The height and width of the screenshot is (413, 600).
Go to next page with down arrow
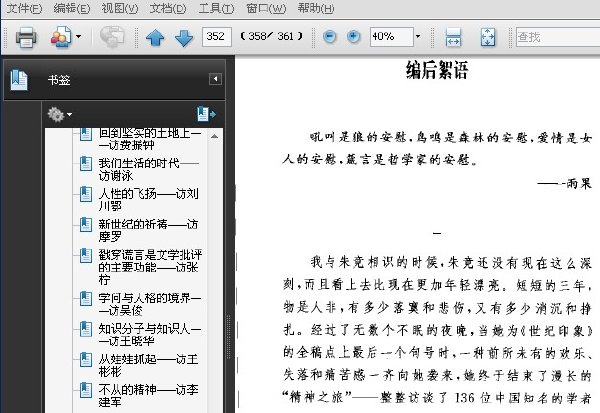click(x=184, y=38)
